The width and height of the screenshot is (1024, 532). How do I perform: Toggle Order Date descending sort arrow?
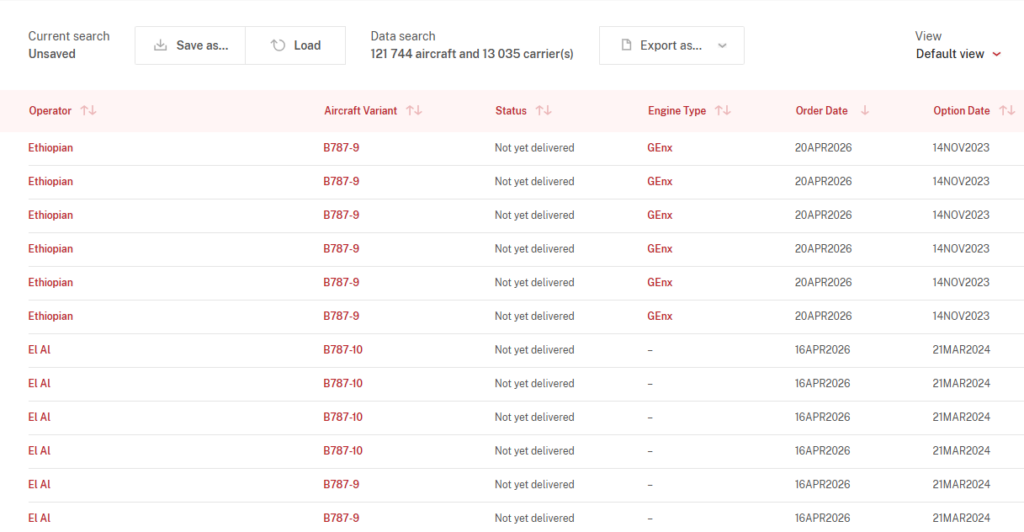(x=865, y=110)
